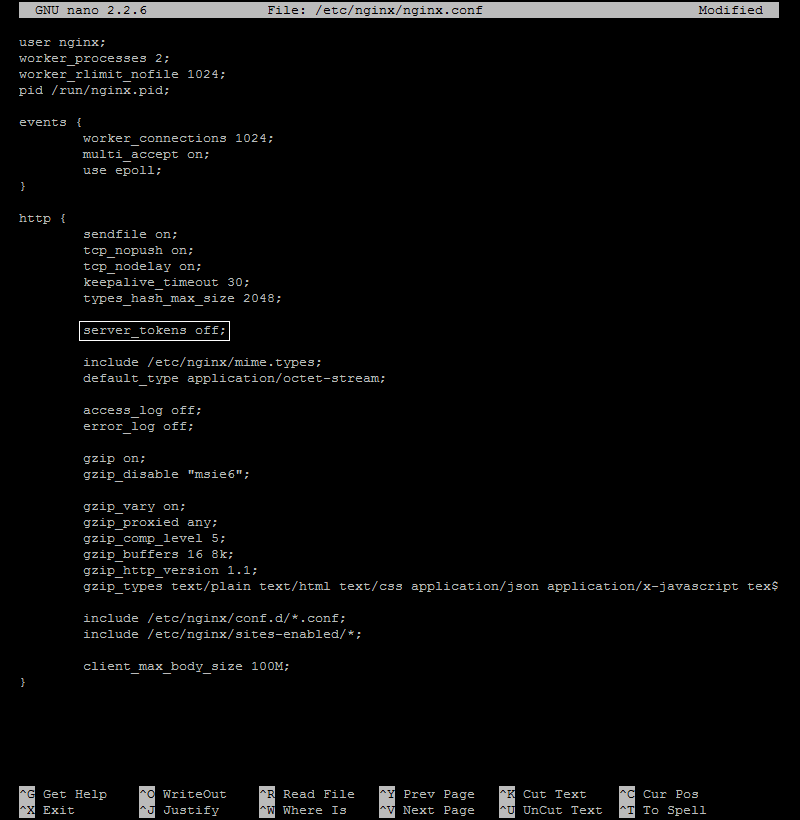Click the gzip on directive
The image size is (800, 820).
click(x=113, y=457)
